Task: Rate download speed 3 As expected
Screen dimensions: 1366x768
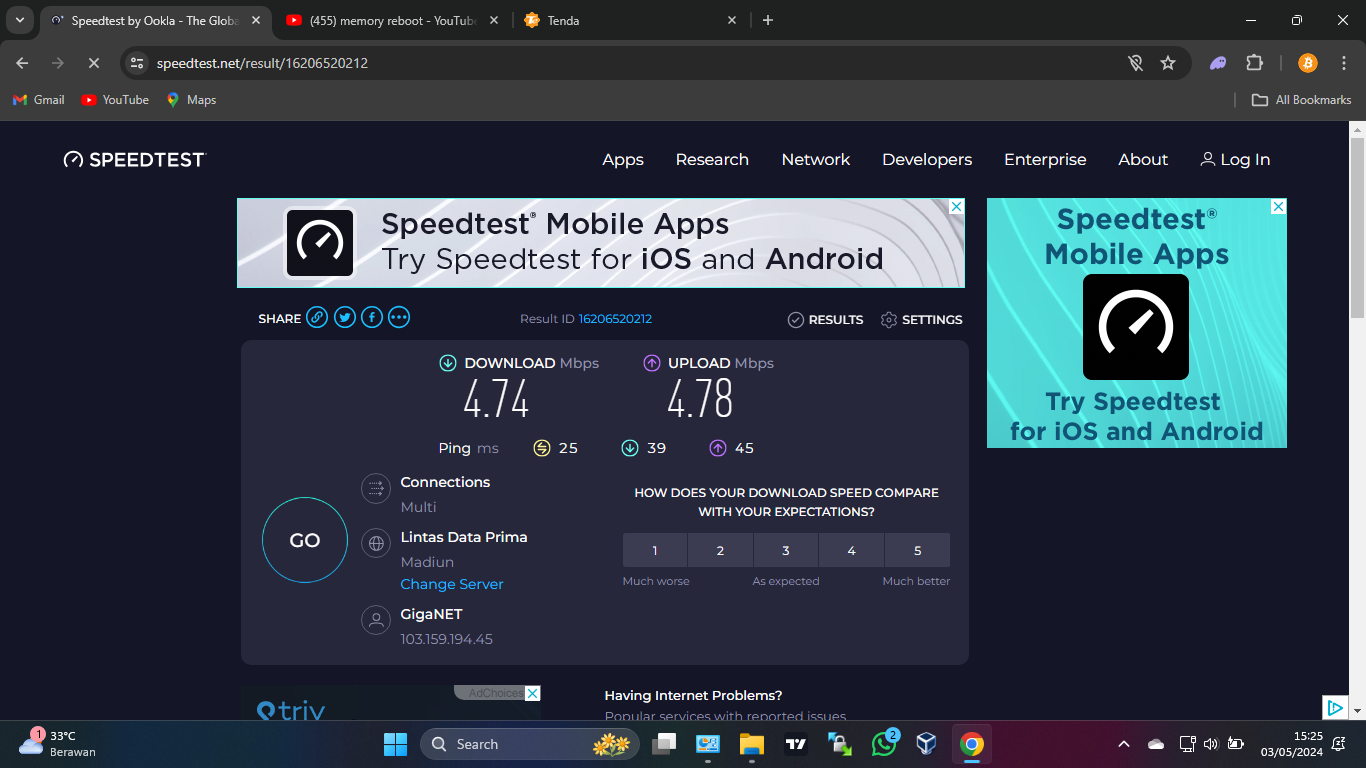Action: [x=786, y=551]
